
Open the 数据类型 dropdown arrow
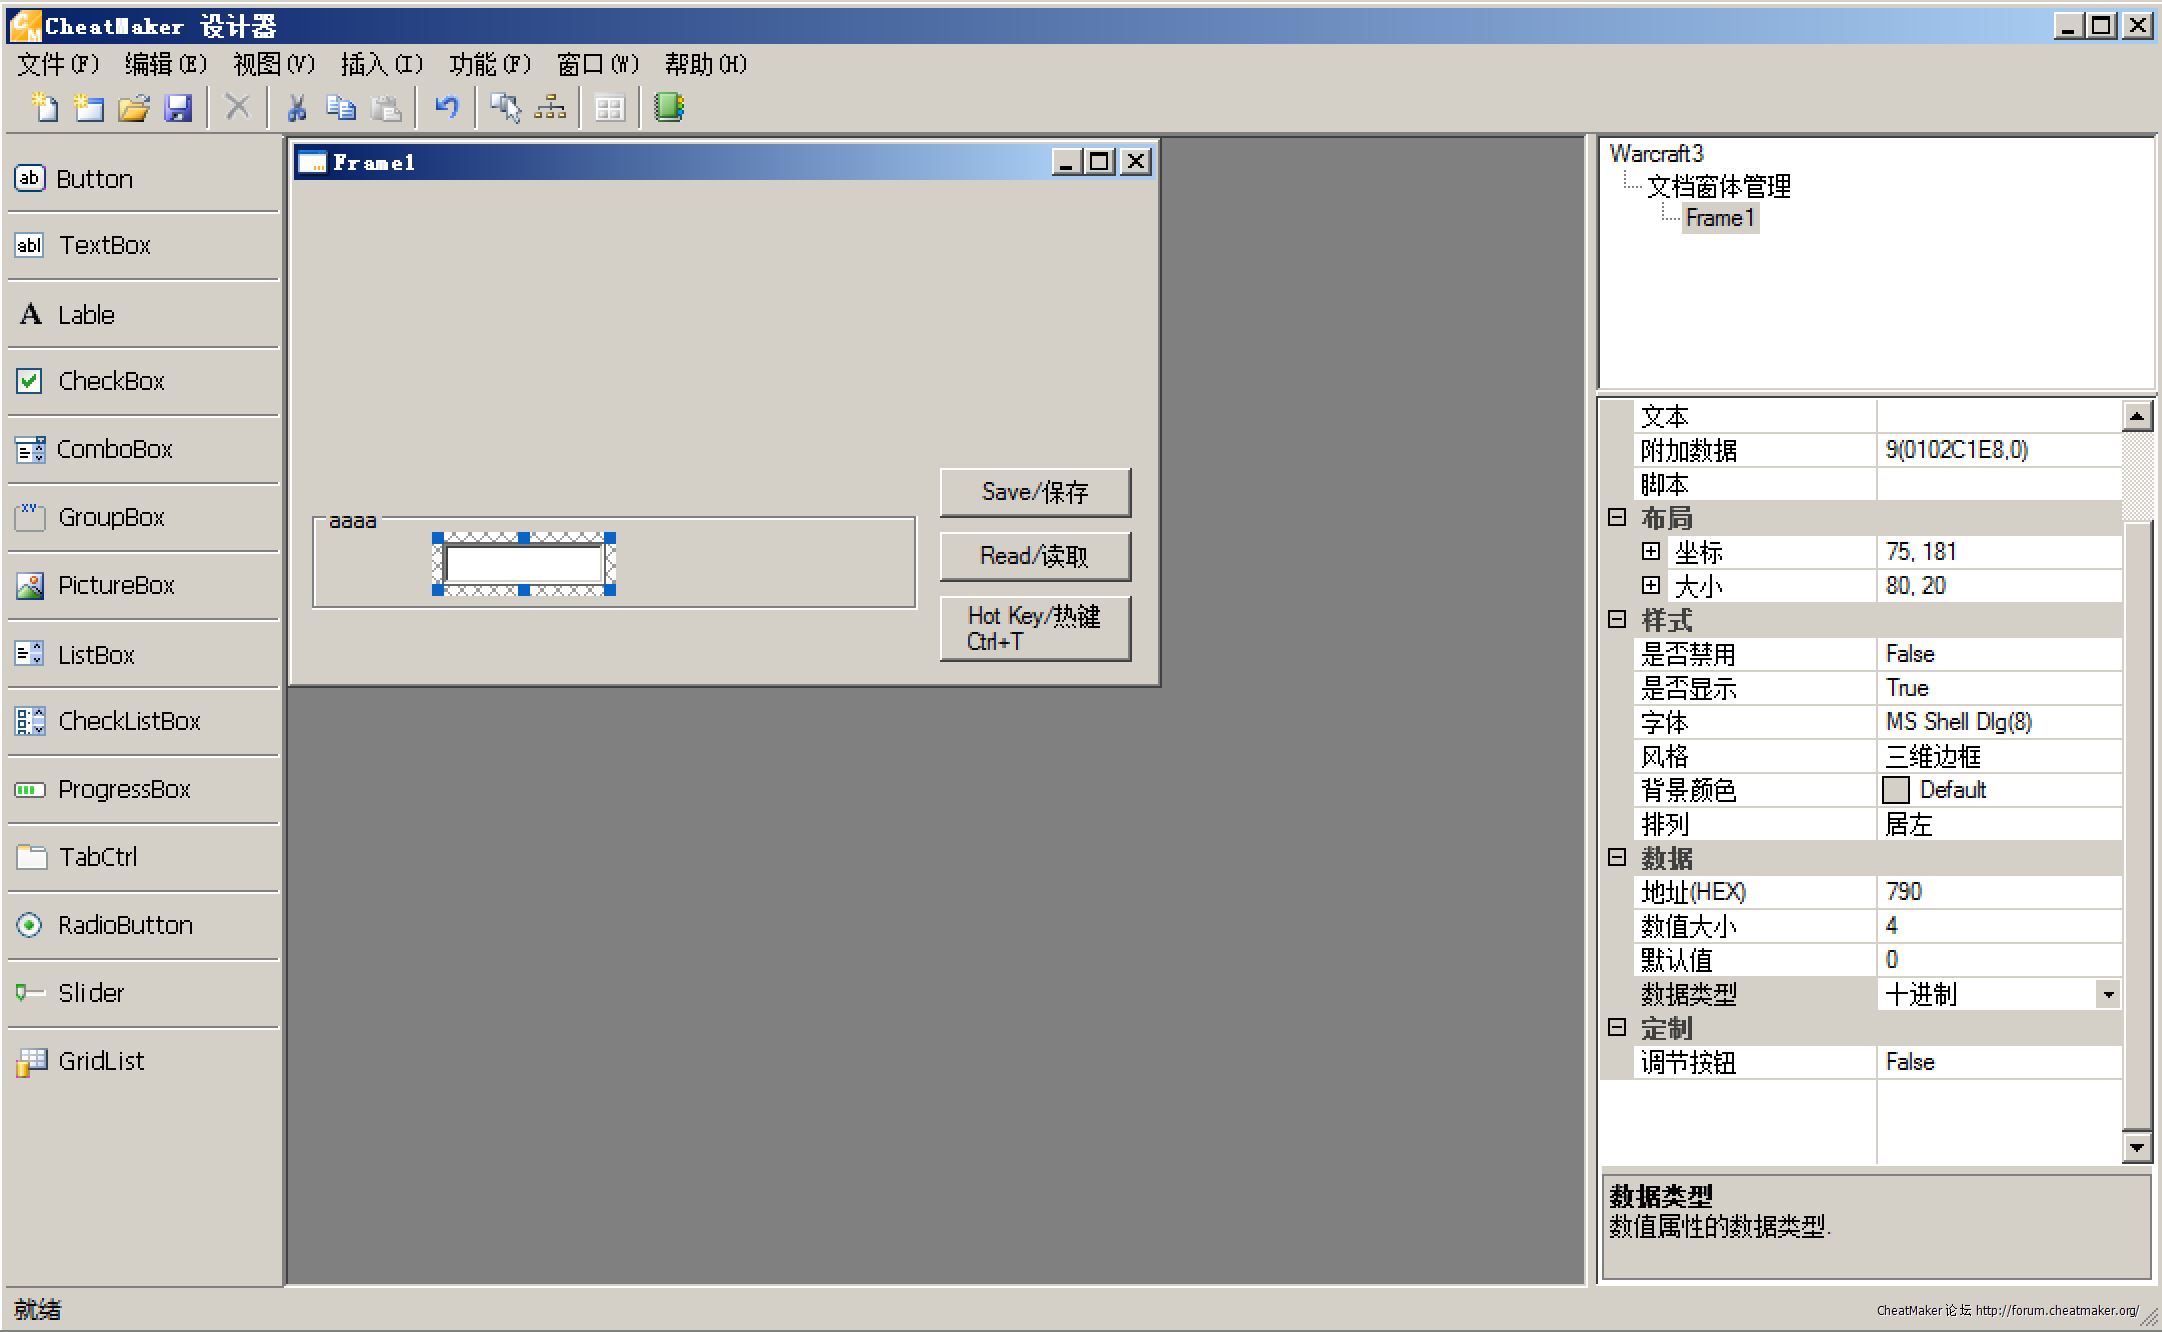(x=2108, y=994)
